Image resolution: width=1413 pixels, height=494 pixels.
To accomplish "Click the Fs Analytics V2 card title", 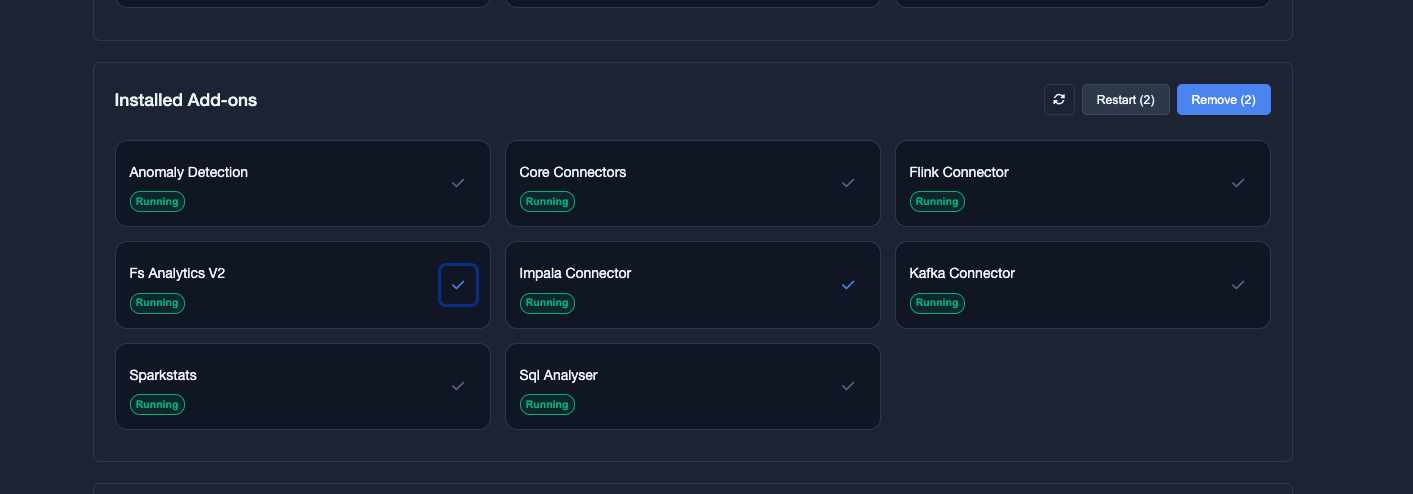I will [x=177, y=273].
